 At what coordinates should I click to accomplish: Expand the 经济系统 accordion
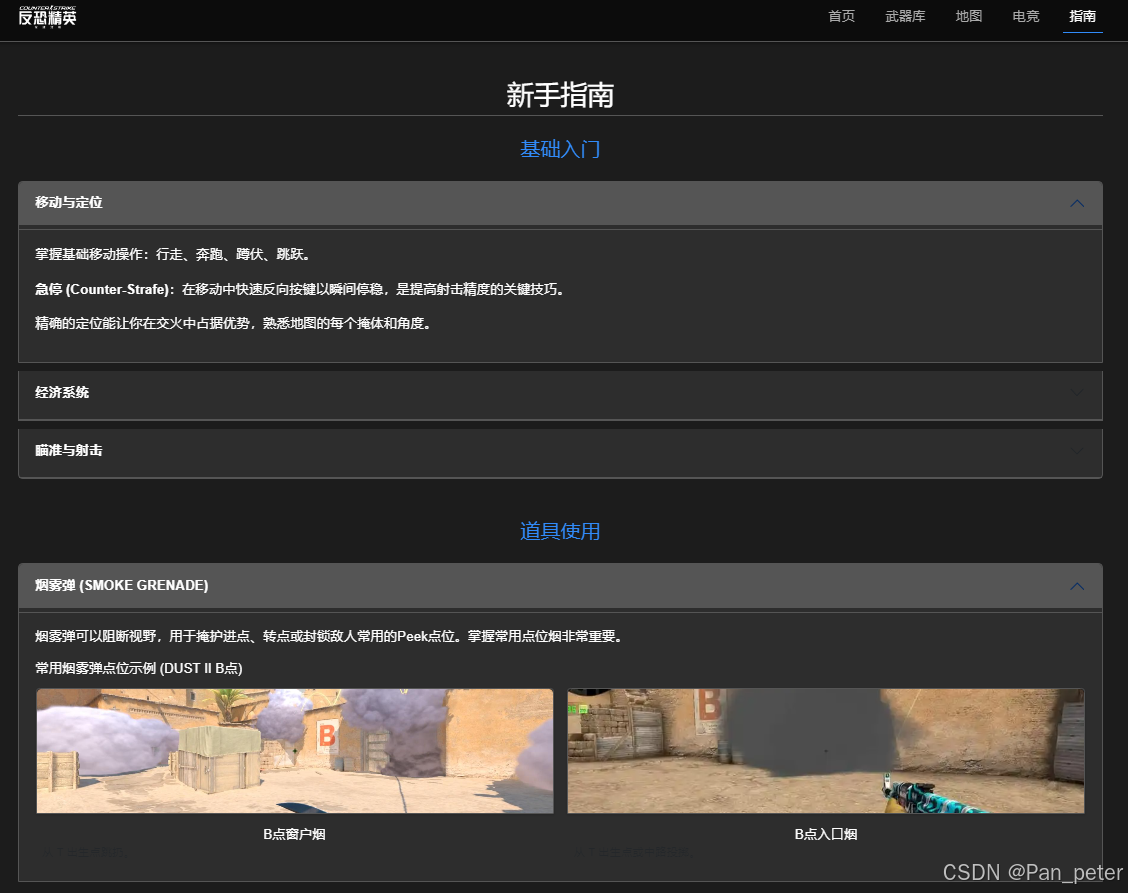pos(560,393)
